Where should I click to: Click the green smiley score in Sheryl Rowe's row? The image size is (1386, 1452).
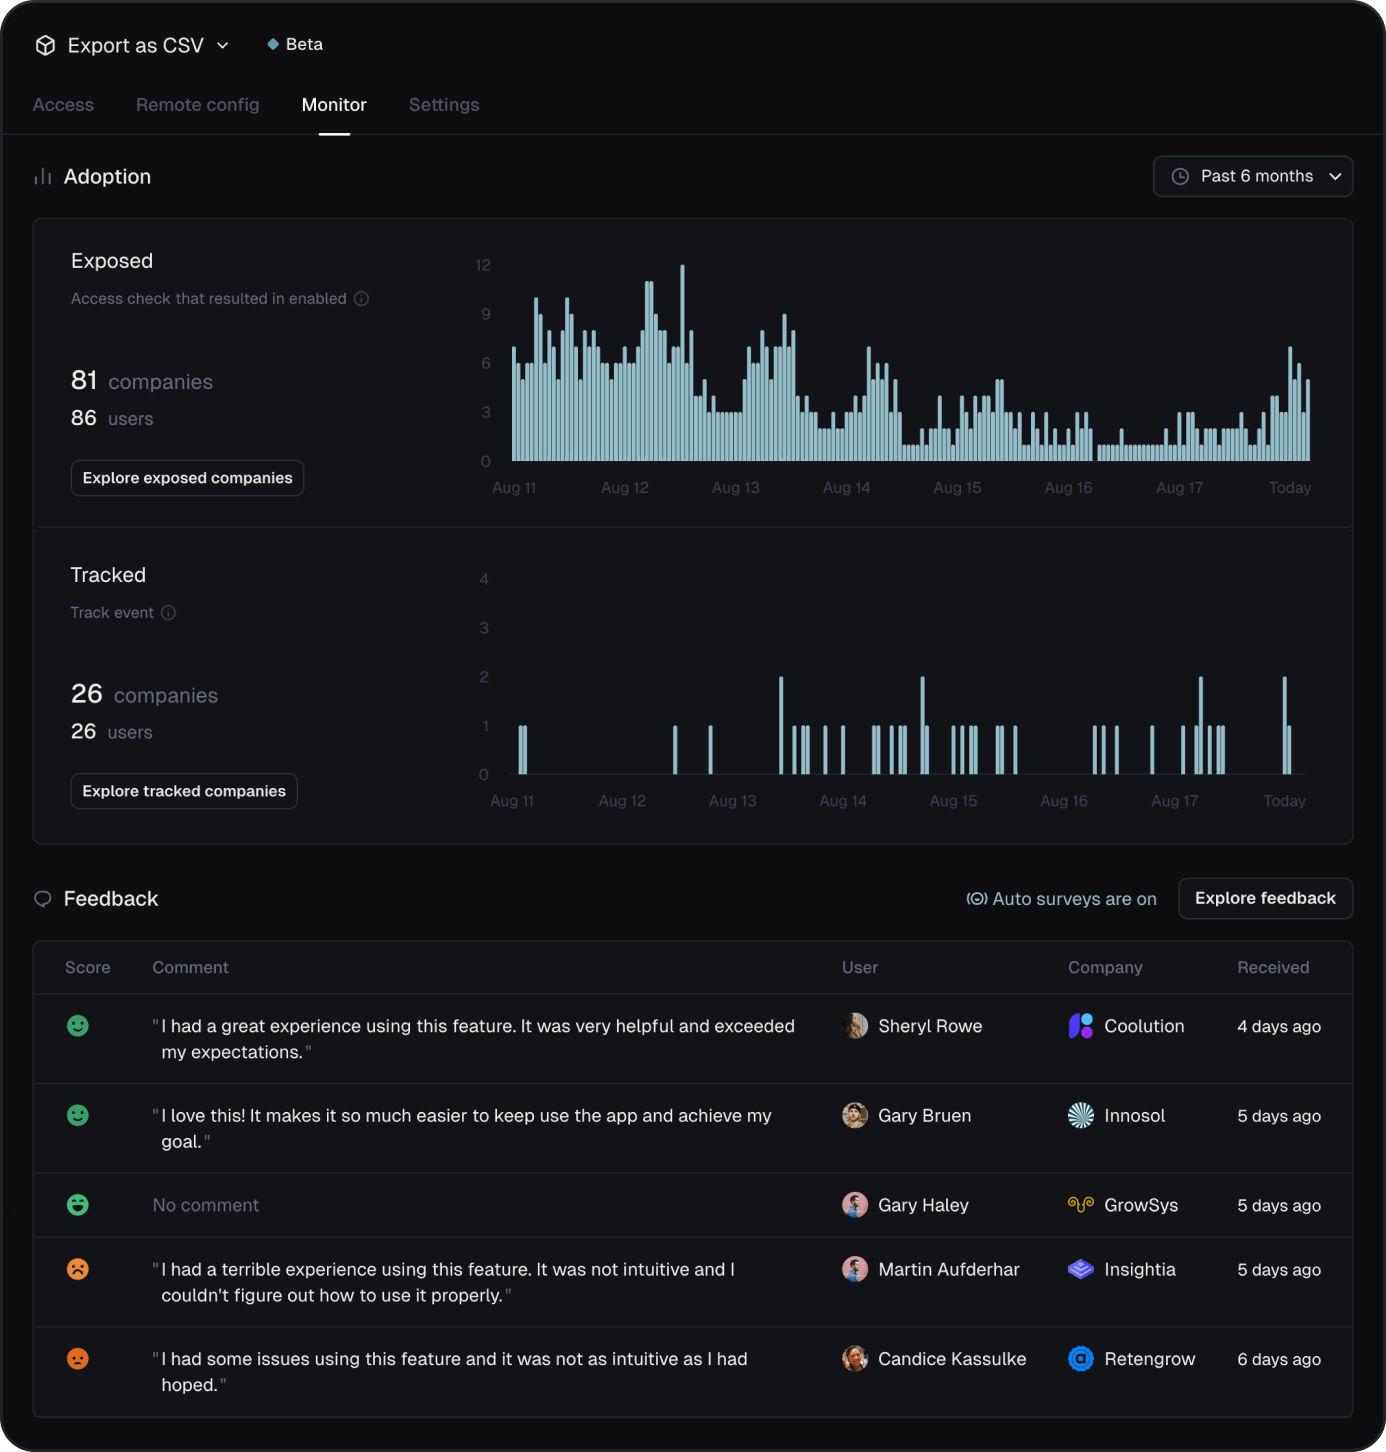[x=78, y=1026]
